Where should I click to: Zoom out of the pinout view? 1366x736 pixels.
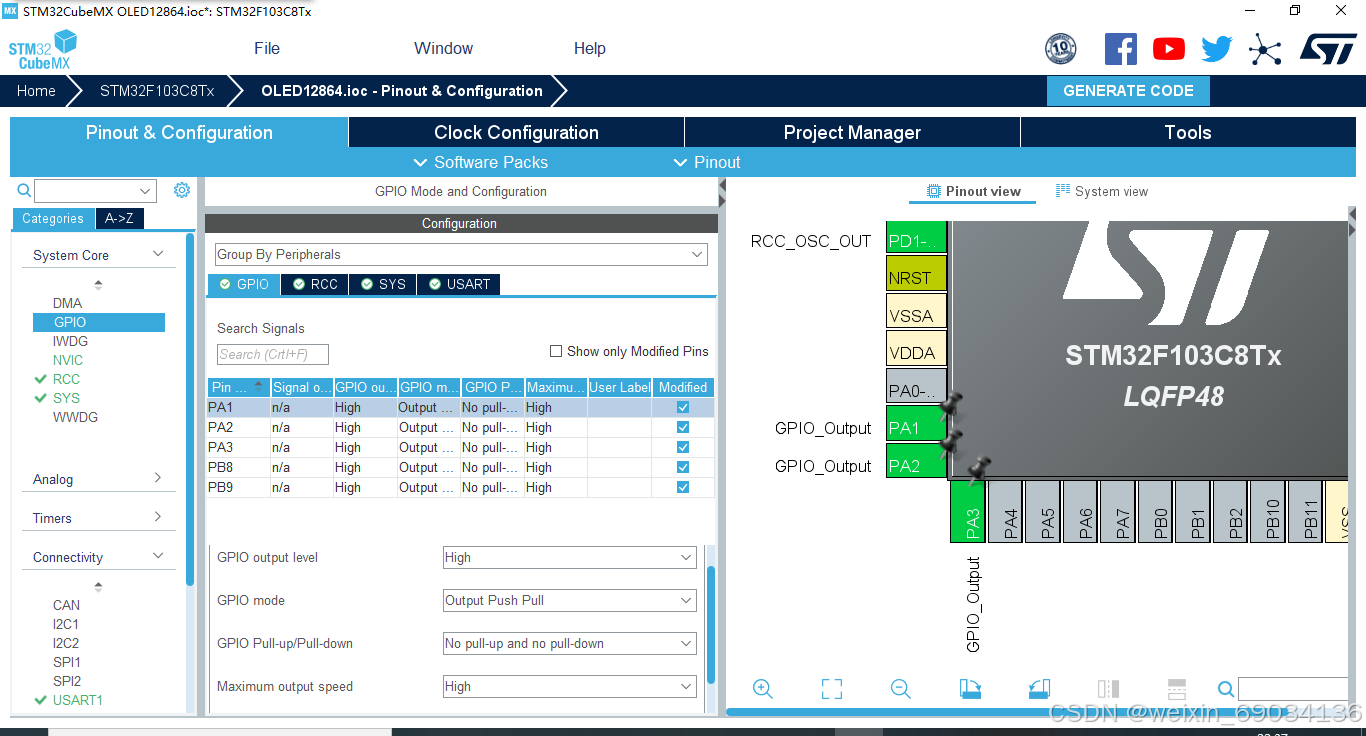[900, 688]
